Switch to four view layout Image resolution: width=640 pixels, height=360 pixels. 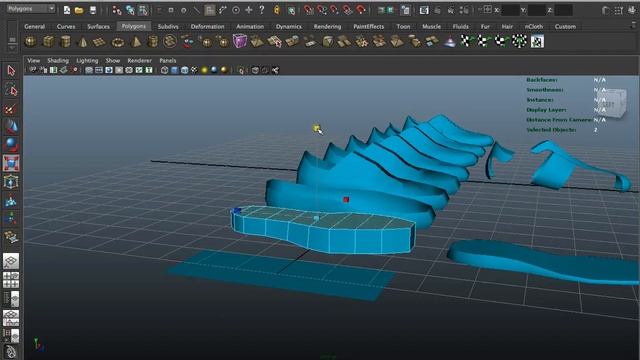click(x=11, y=280)
